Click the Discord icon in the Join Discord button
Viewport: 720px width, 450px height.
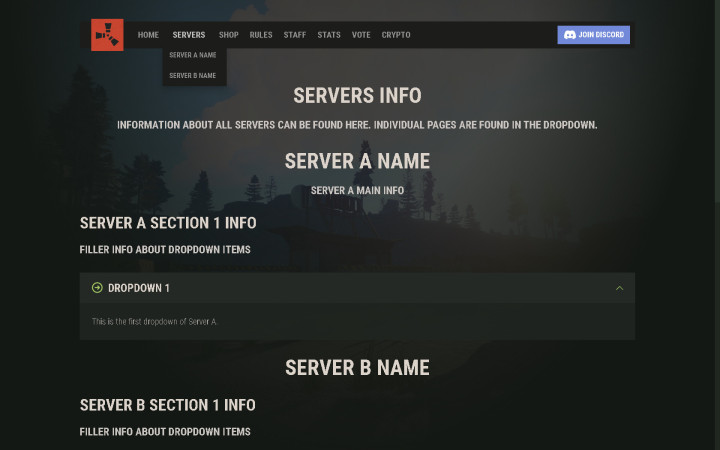tap(569, 35)
